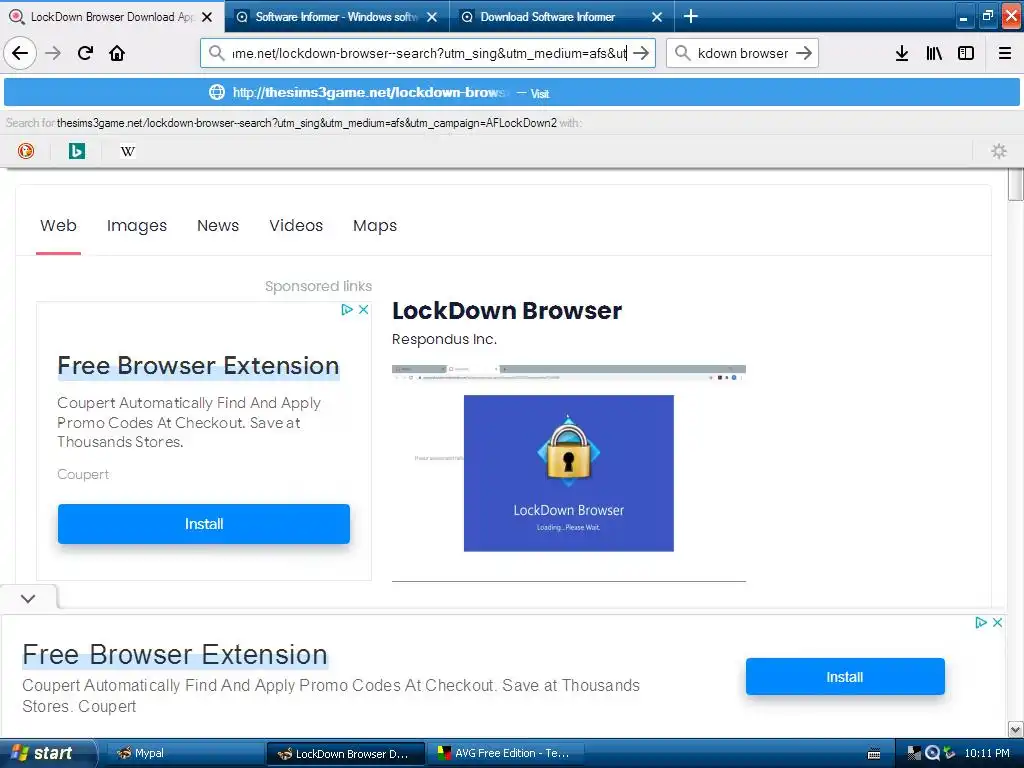The height and width of the screenshot is (768, 1024).
Task: Select the Images search tab
Action: point(136,225)
